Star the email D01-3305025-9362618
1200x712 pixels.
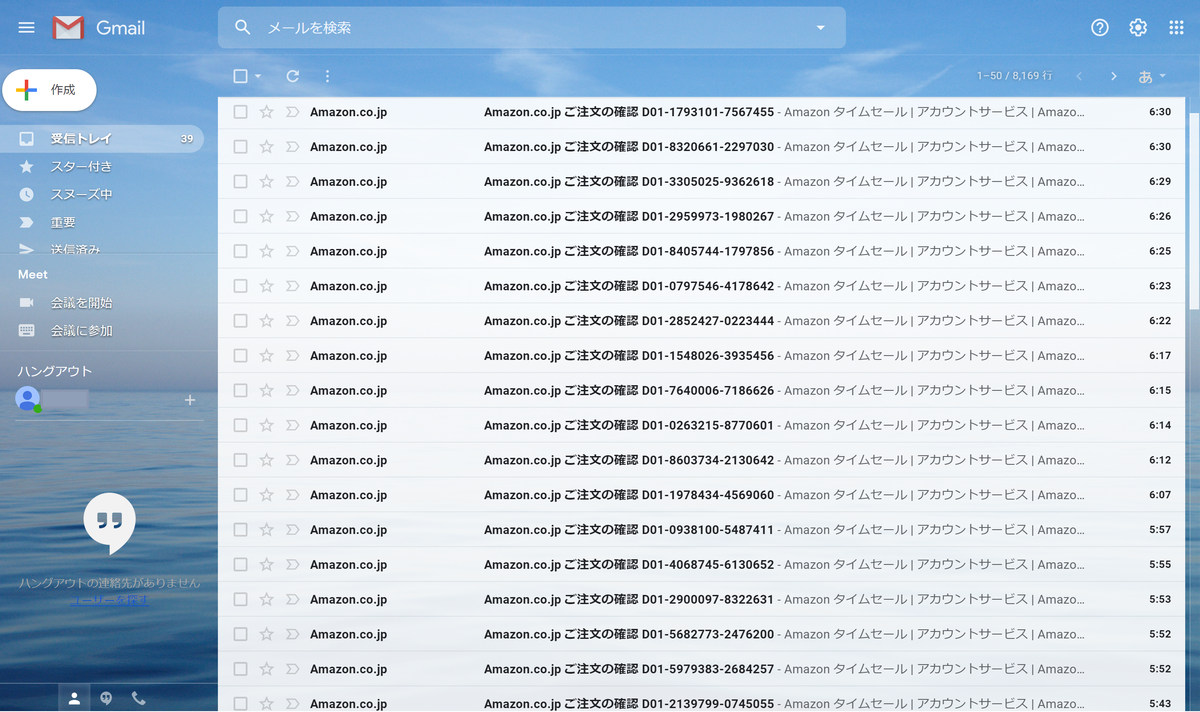point(266,182)
